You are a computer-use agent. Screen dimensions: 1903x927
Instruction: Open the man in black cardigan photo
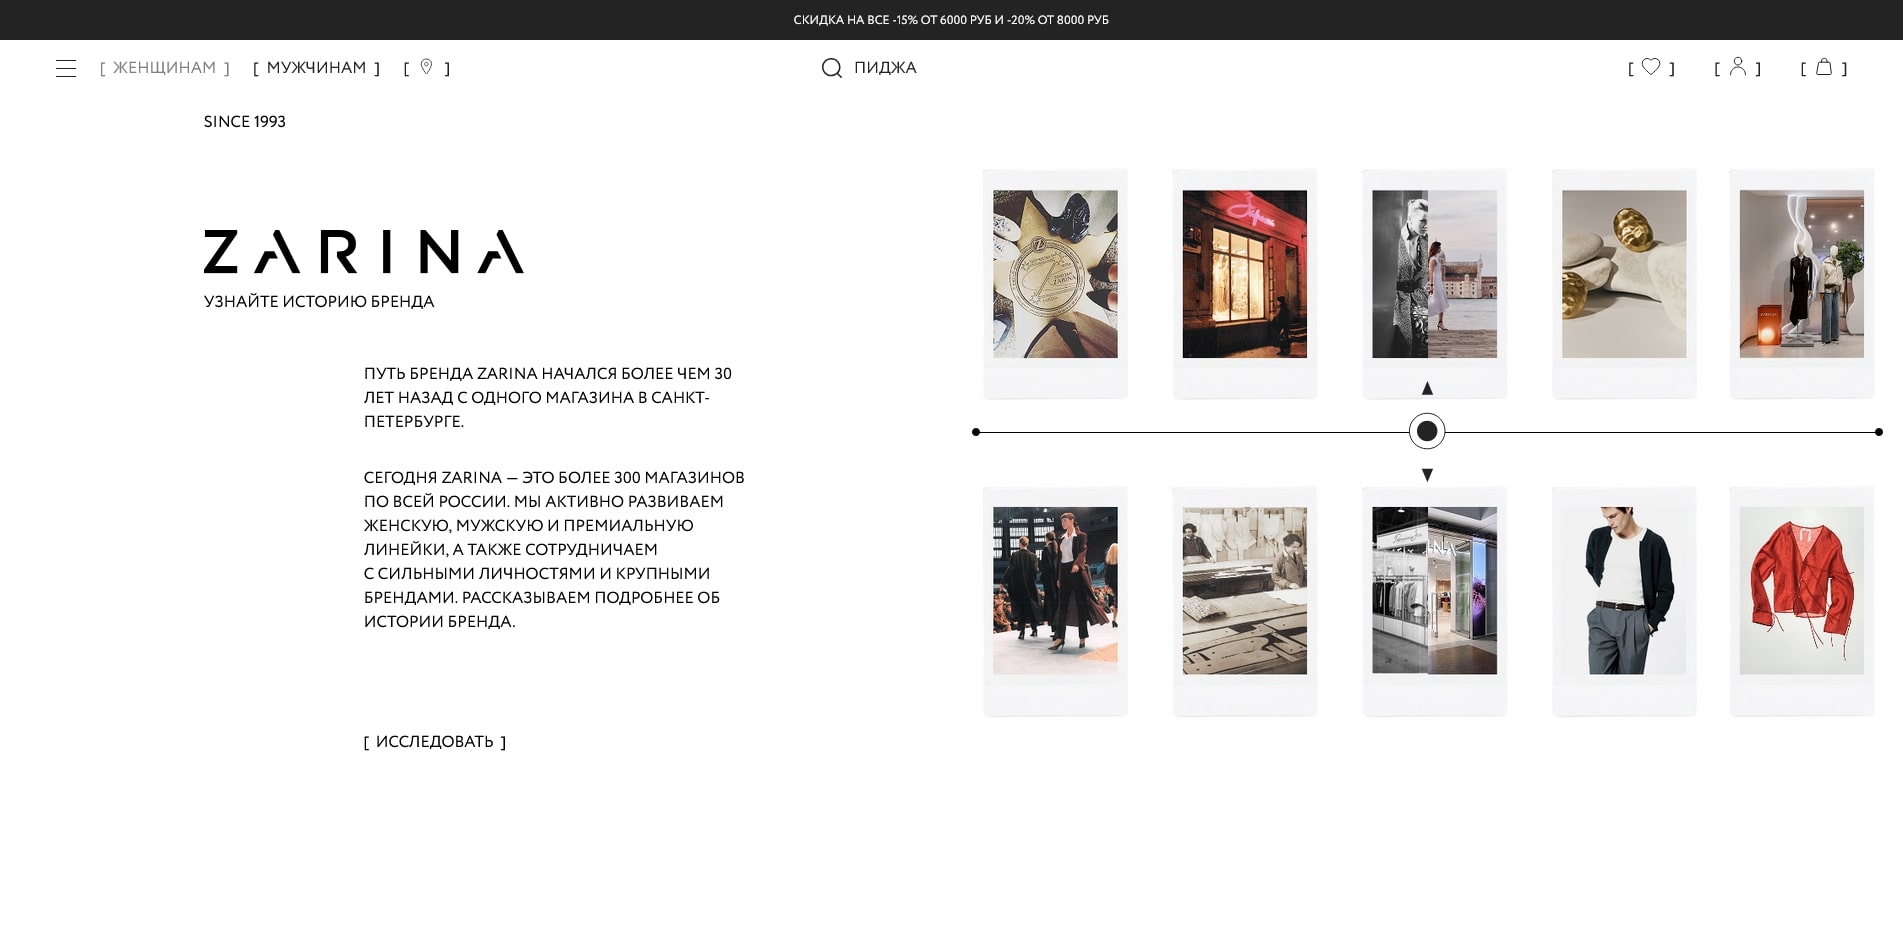pyautogui.click(x=1624, y=601)
